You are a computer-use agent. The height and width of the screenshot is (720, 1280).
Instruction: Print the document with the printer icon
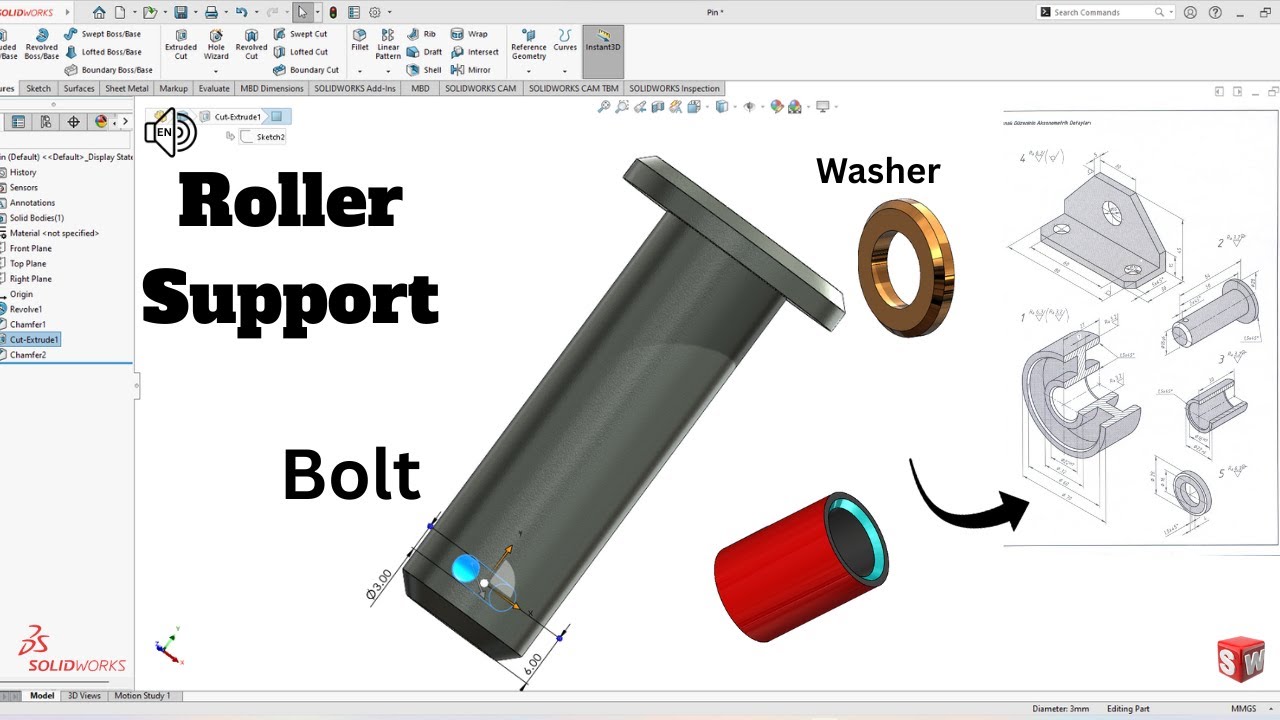(x=210, y=13)
